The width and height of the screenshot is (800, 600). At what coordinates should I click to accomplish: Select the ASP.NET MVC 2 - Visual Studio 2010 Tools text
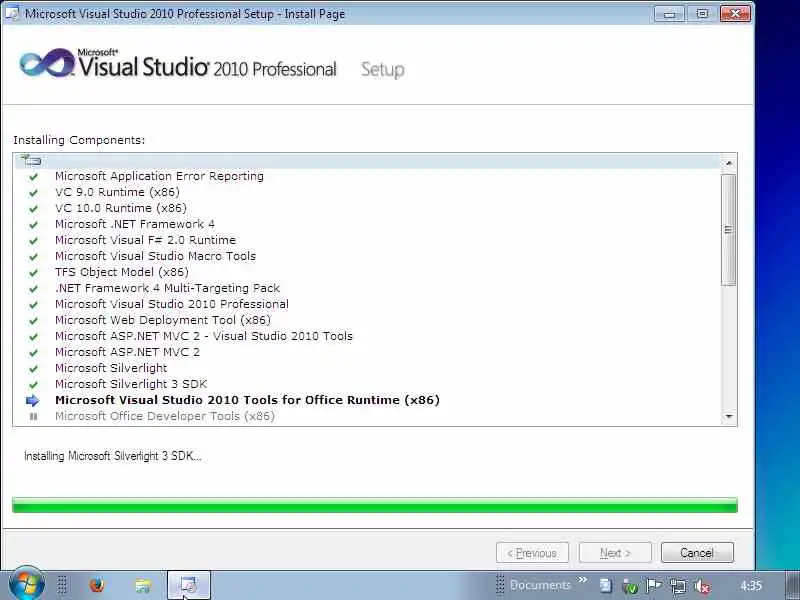(204, 336)
